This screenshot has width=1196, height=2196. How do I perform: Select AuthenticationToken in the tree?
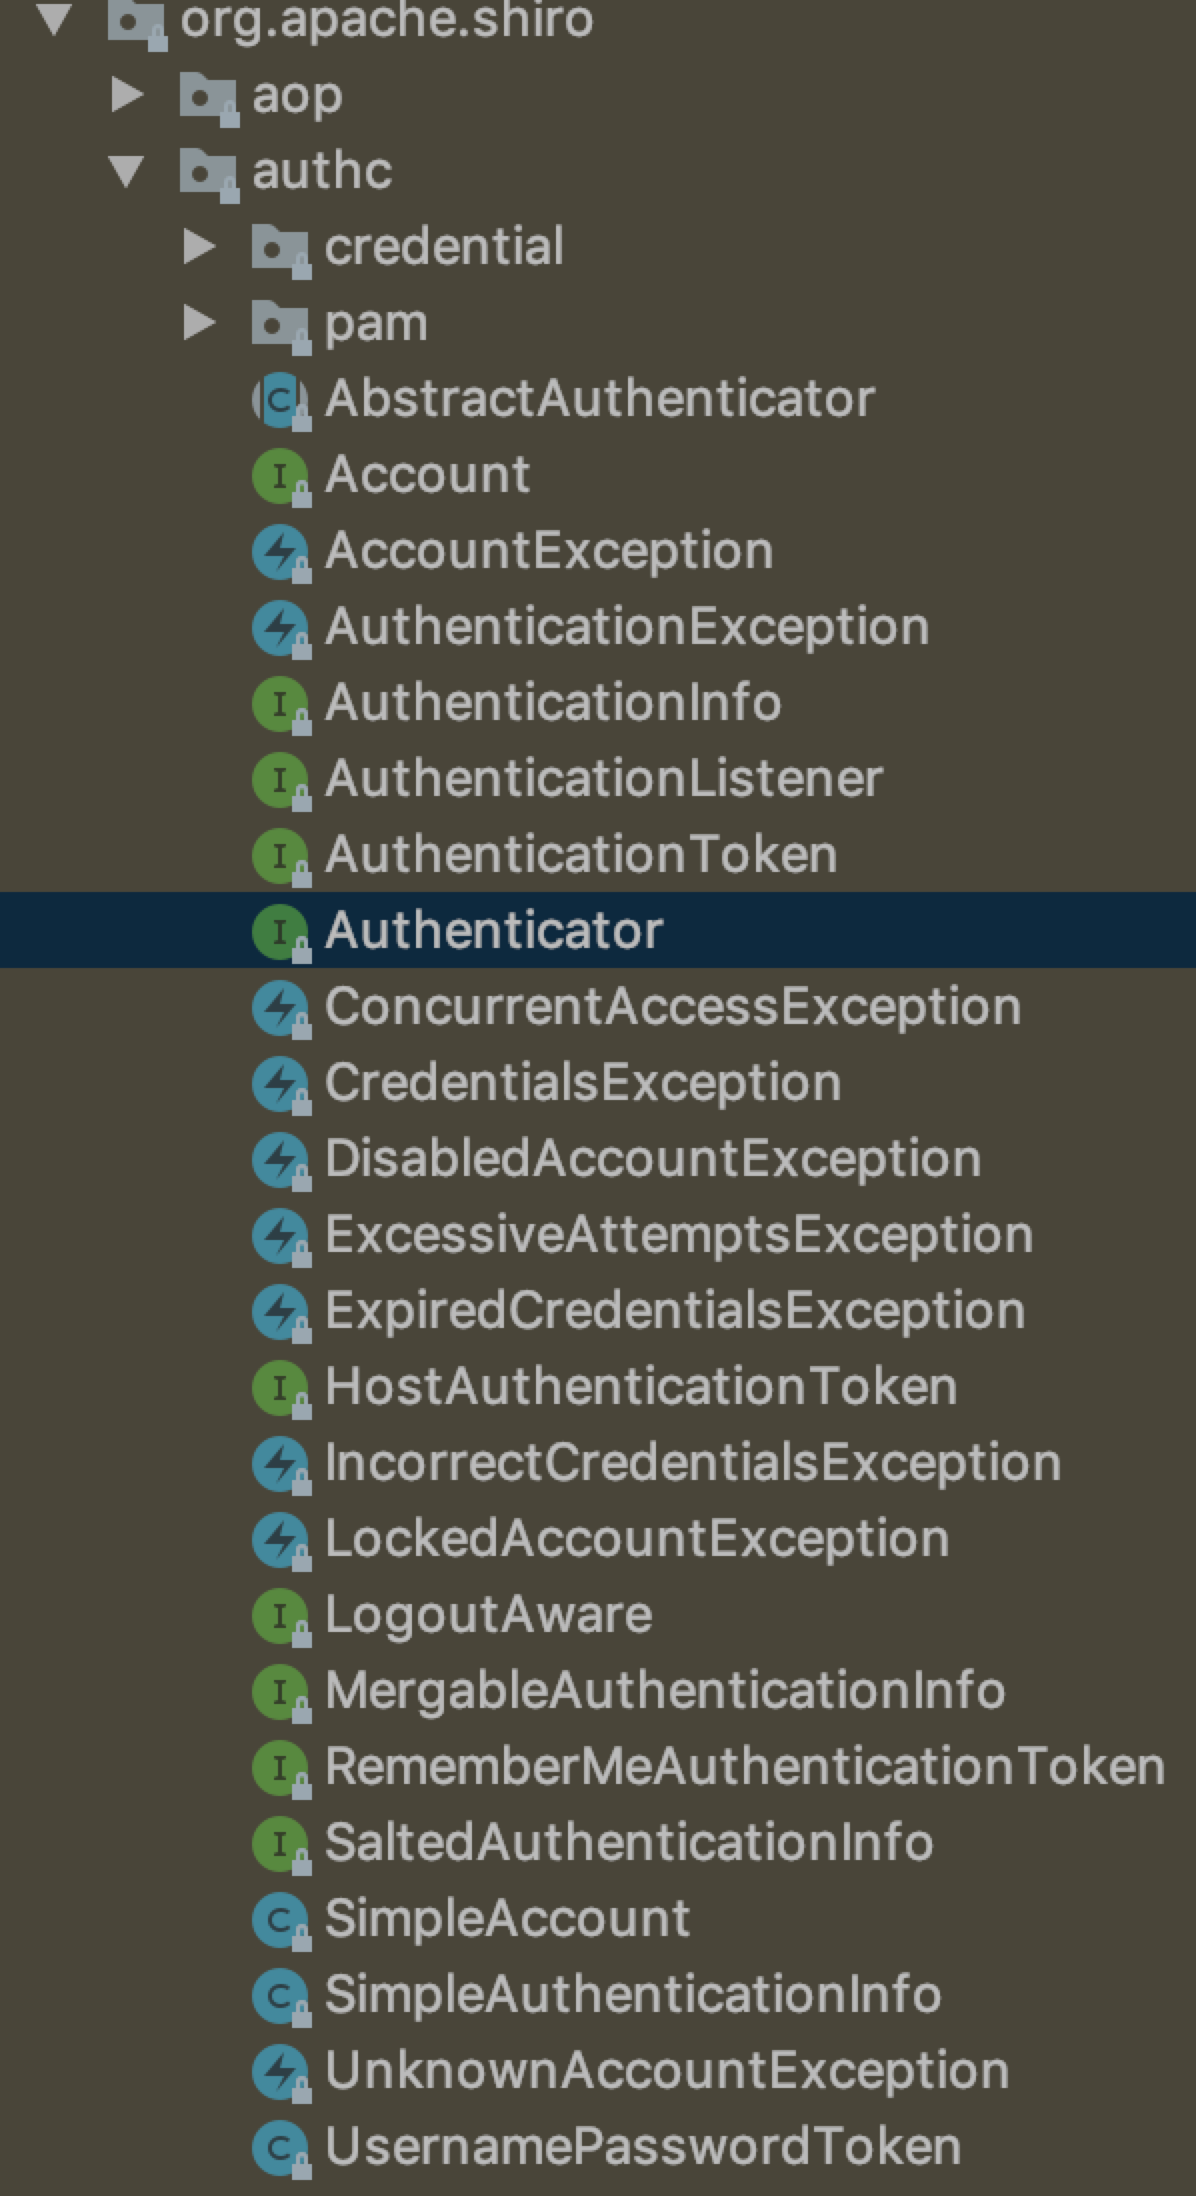pos(581,855)
